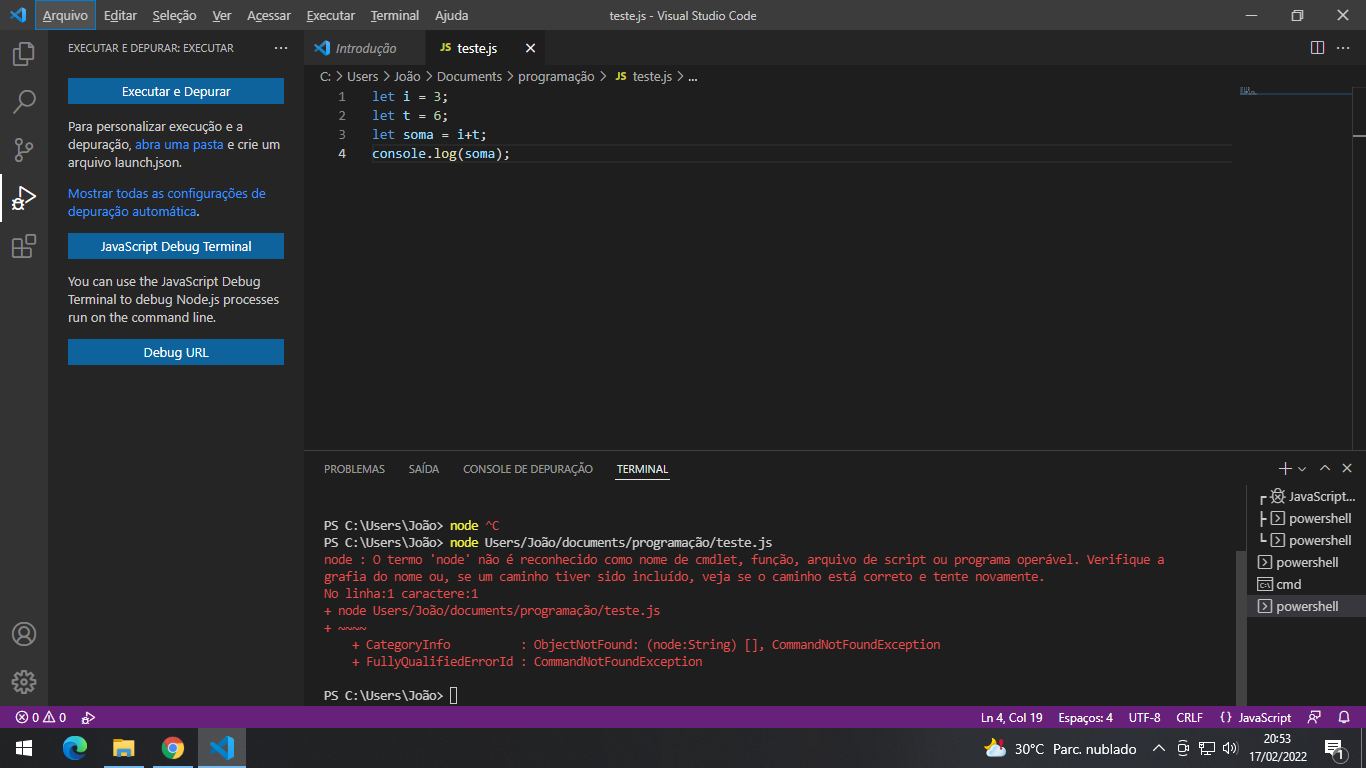
Task: Open the Accounts icon in activity bar
Action: tap(24, 634)
